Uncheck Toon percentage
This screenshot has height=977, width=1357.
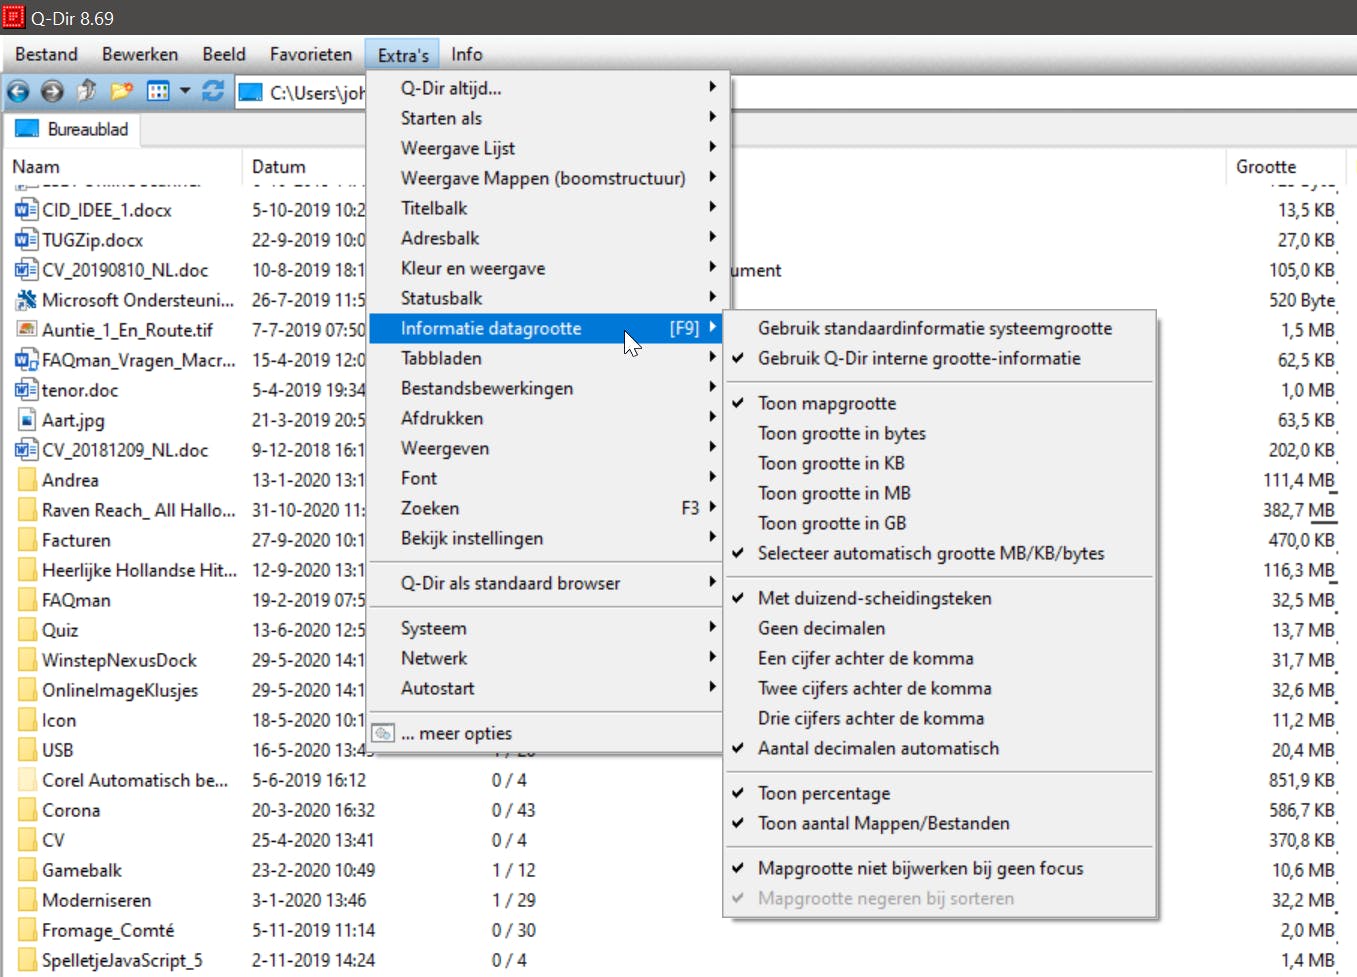pyautogui.click(x=823, y=793)
